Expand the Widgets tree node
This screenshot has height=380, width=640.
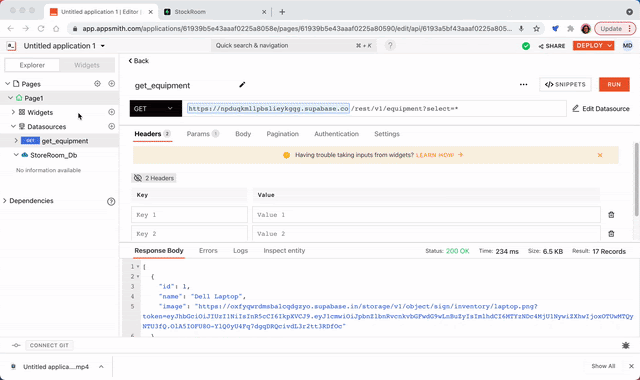pyautogui.click(x=13, y=112)
